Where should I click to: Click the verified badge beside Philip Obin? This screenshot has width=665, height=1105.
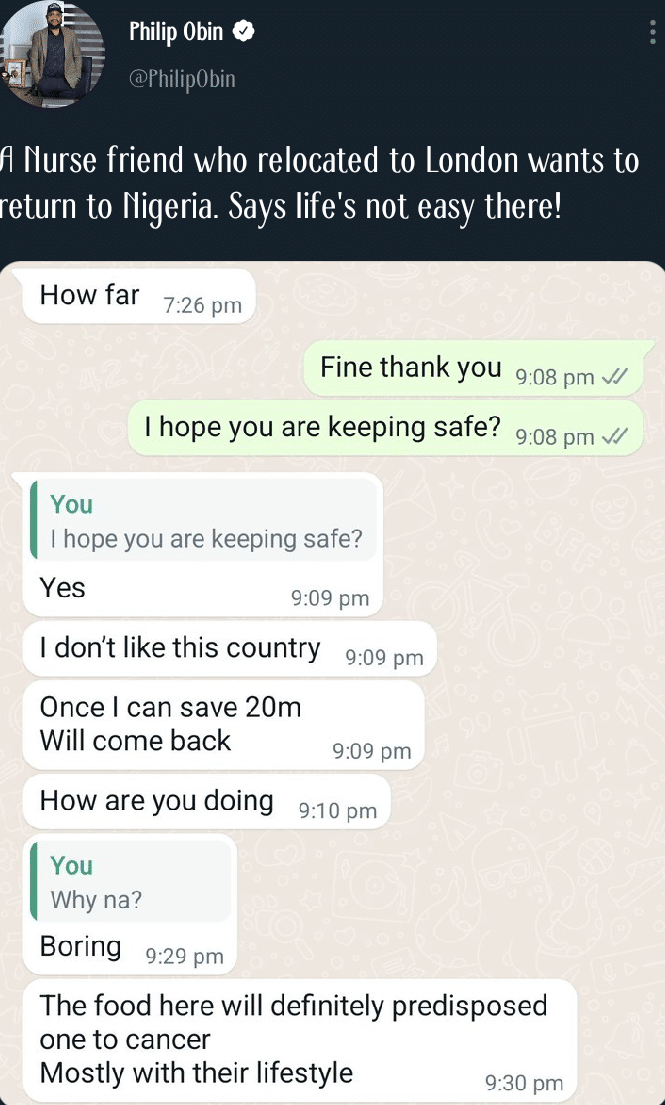244,32
